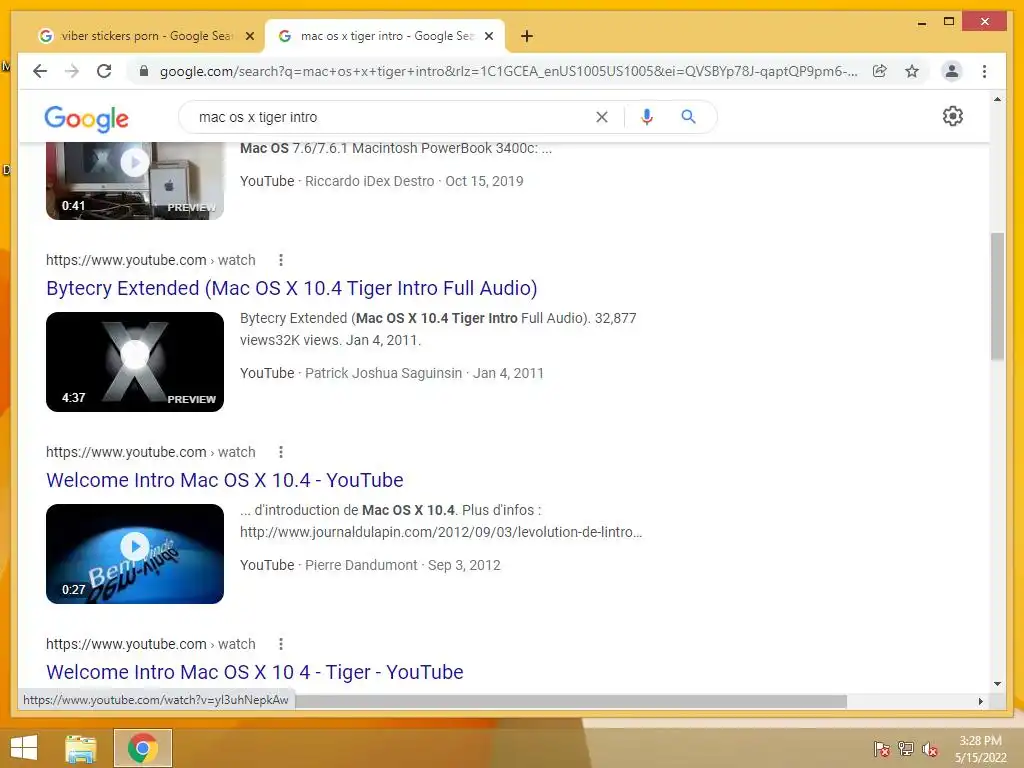Click the horizontal scroll-right arrow
The width and height of the screenshot is (1024, 768).
click(x=980, y=701)
